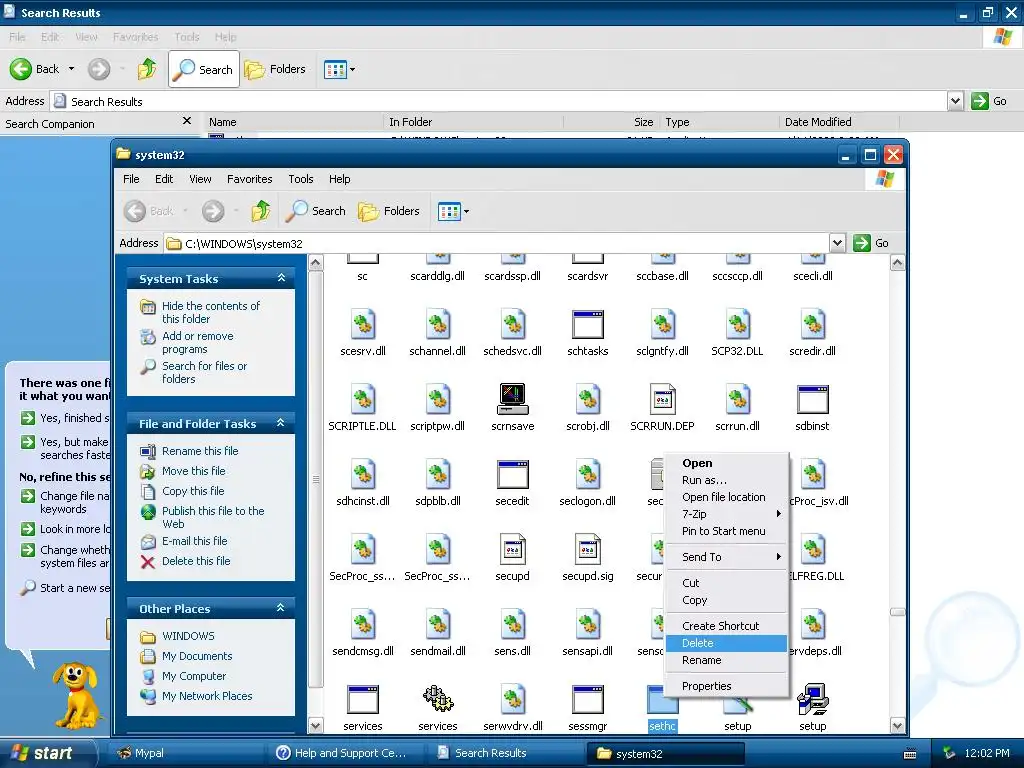Image resolution: width=1024 pixels, height=768 pixels.
Task: Collapse the File and Folder Tasks panel
Action: [x=281, y=423]
